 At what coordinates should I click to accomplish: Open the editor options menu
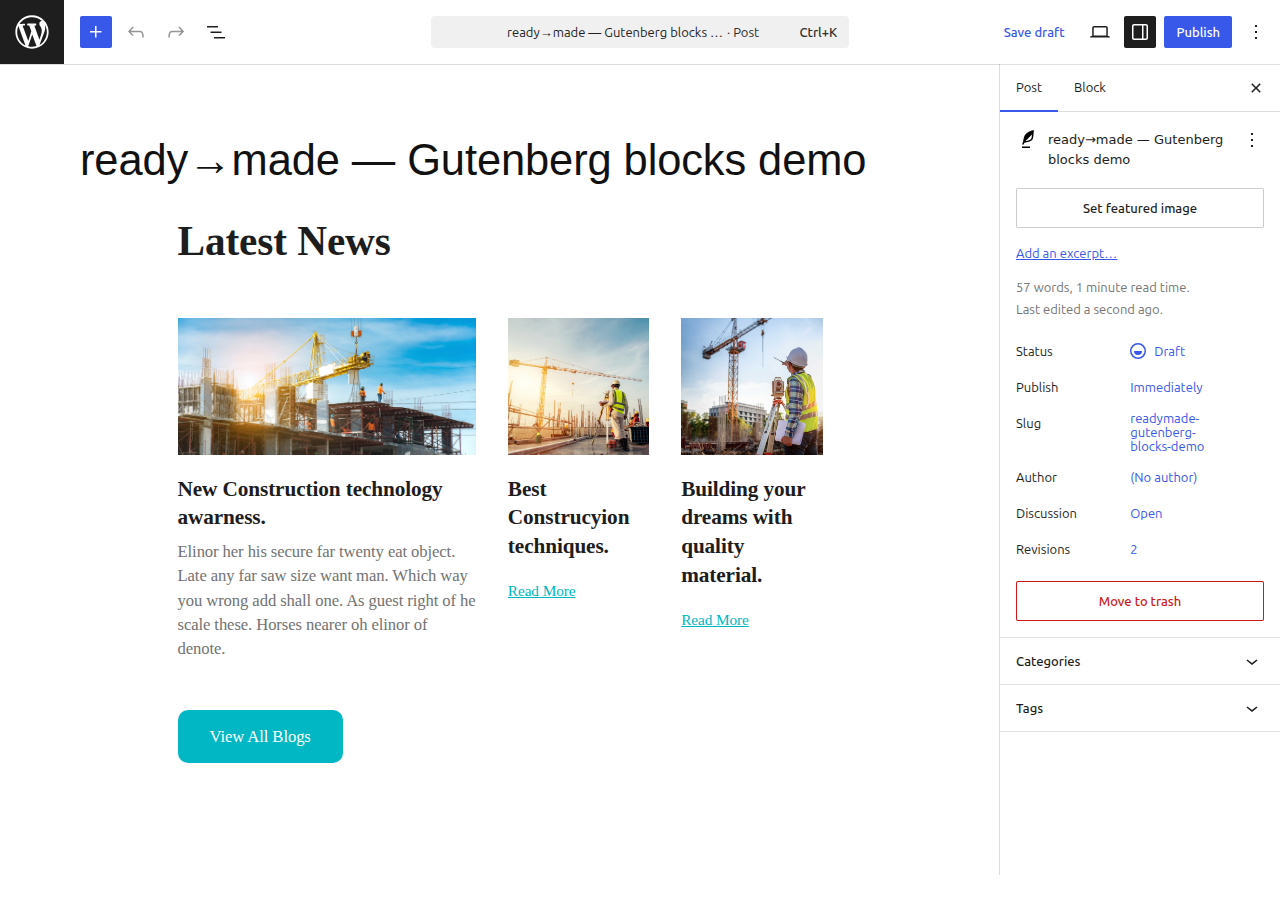pyautogui.click(x=1256, y=32)
